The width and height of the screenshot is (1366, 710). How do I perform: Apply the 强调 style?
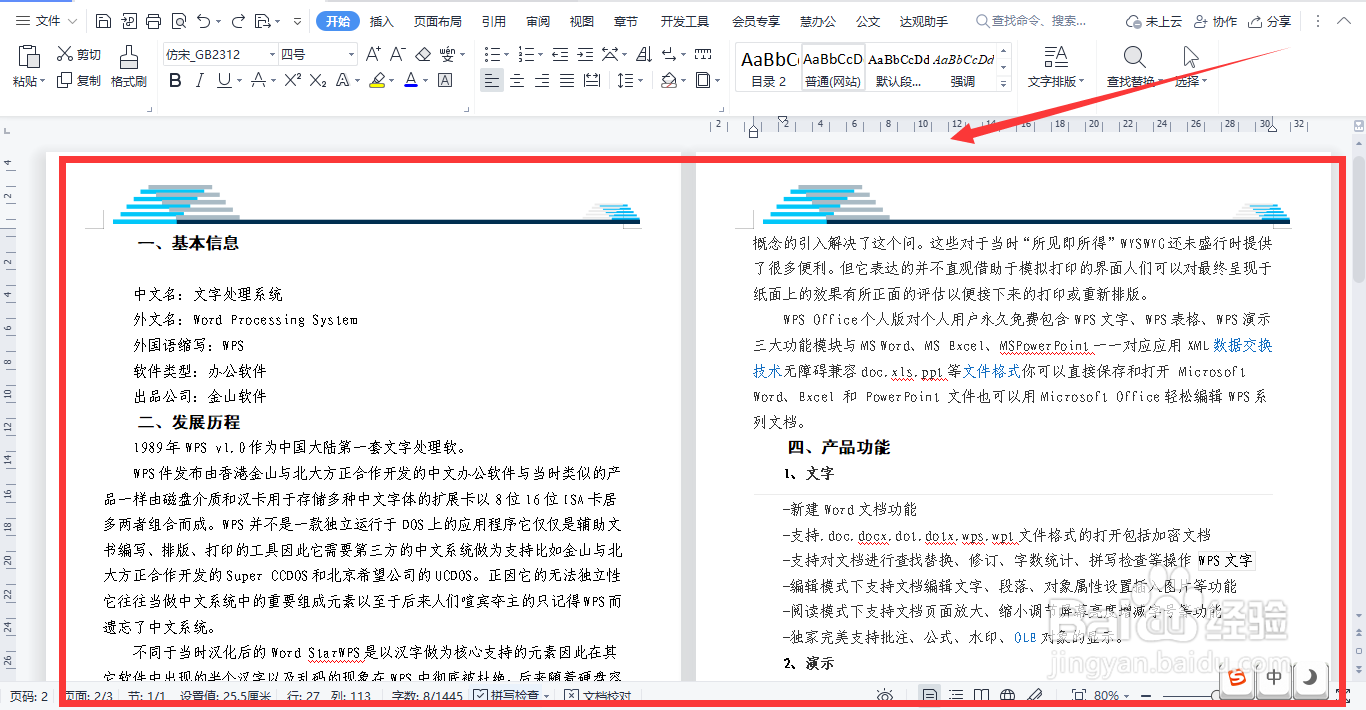tap(964, 67)
